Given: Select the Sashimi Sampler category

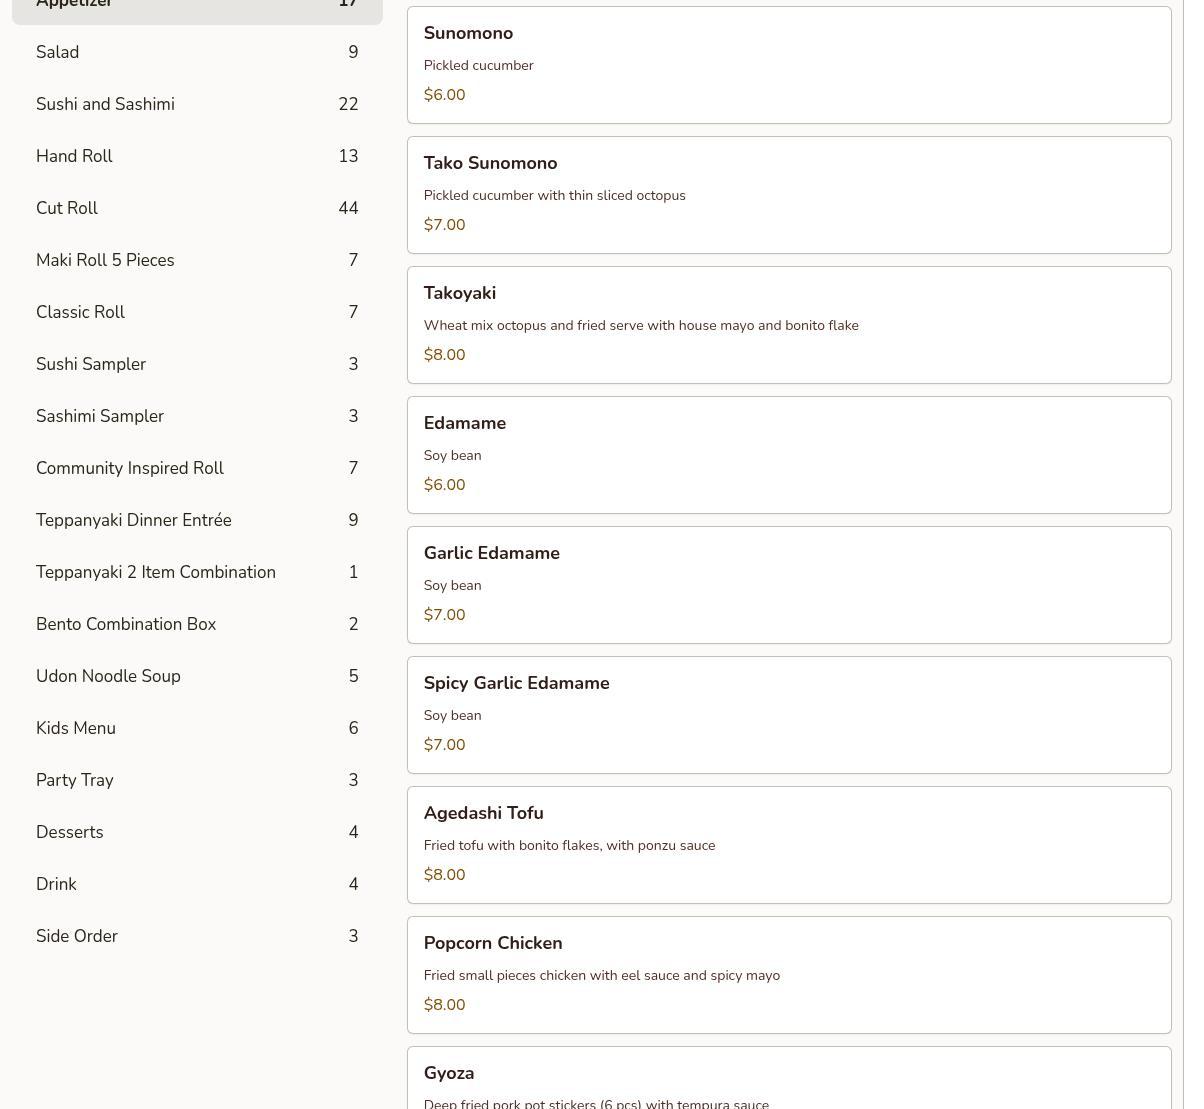Looking at the screenshot, I should coord(197,416).
